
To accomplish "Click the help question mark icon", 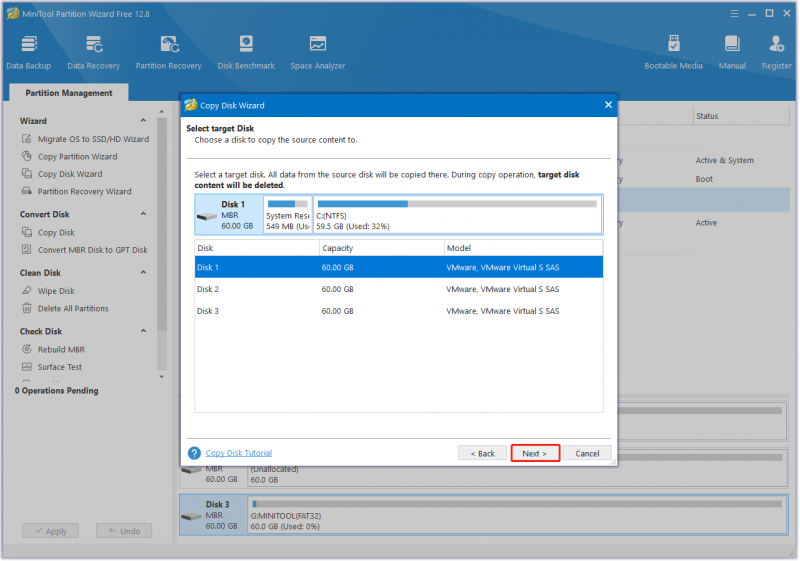I will point(194,453).
